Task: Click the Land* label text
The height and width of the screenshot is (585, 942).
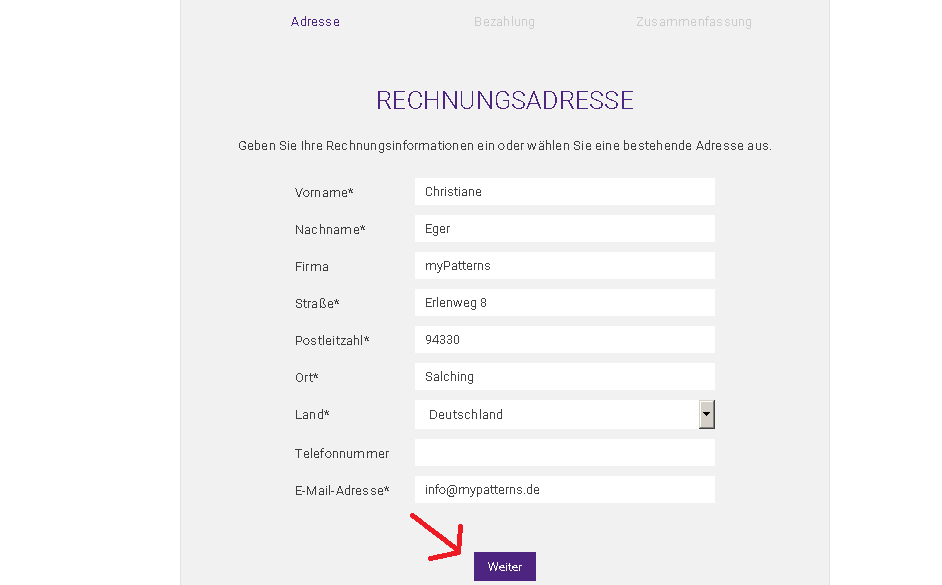Action: click(x=312, y=415)
